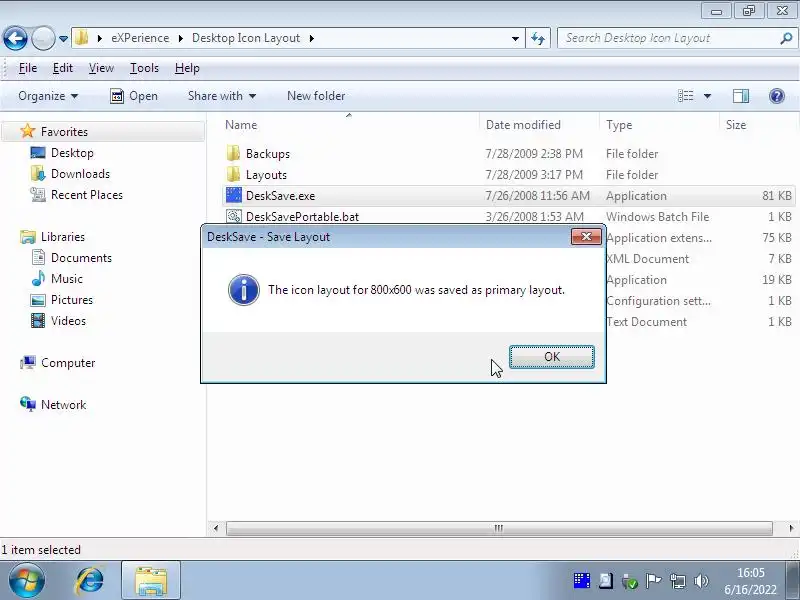Open the recent pages dropdown arrow

click(x=63, y=39)
